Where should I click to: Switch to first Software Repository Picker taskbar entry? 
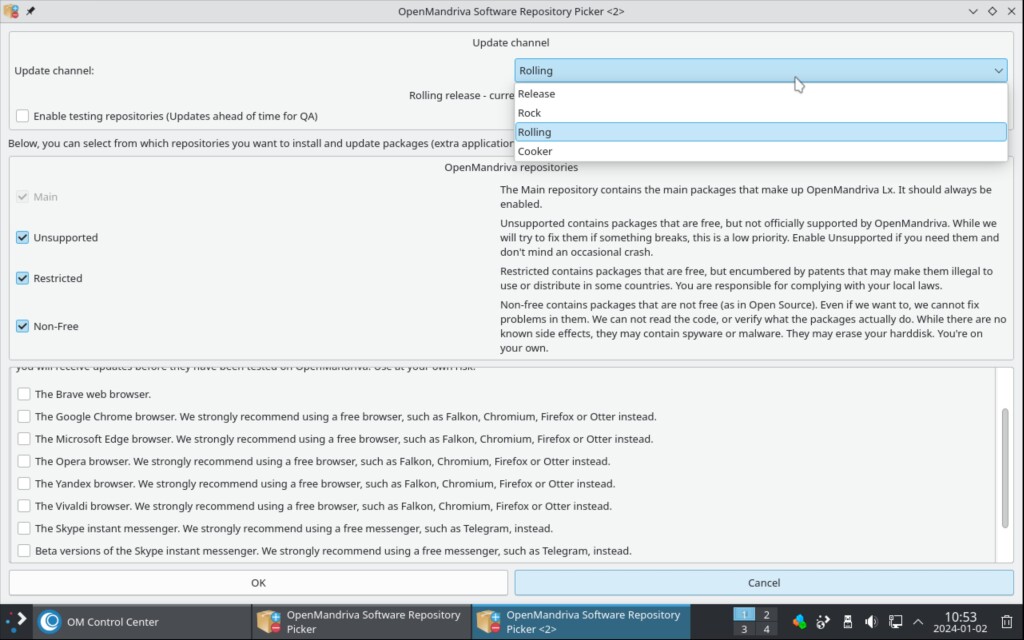point(360,622)
